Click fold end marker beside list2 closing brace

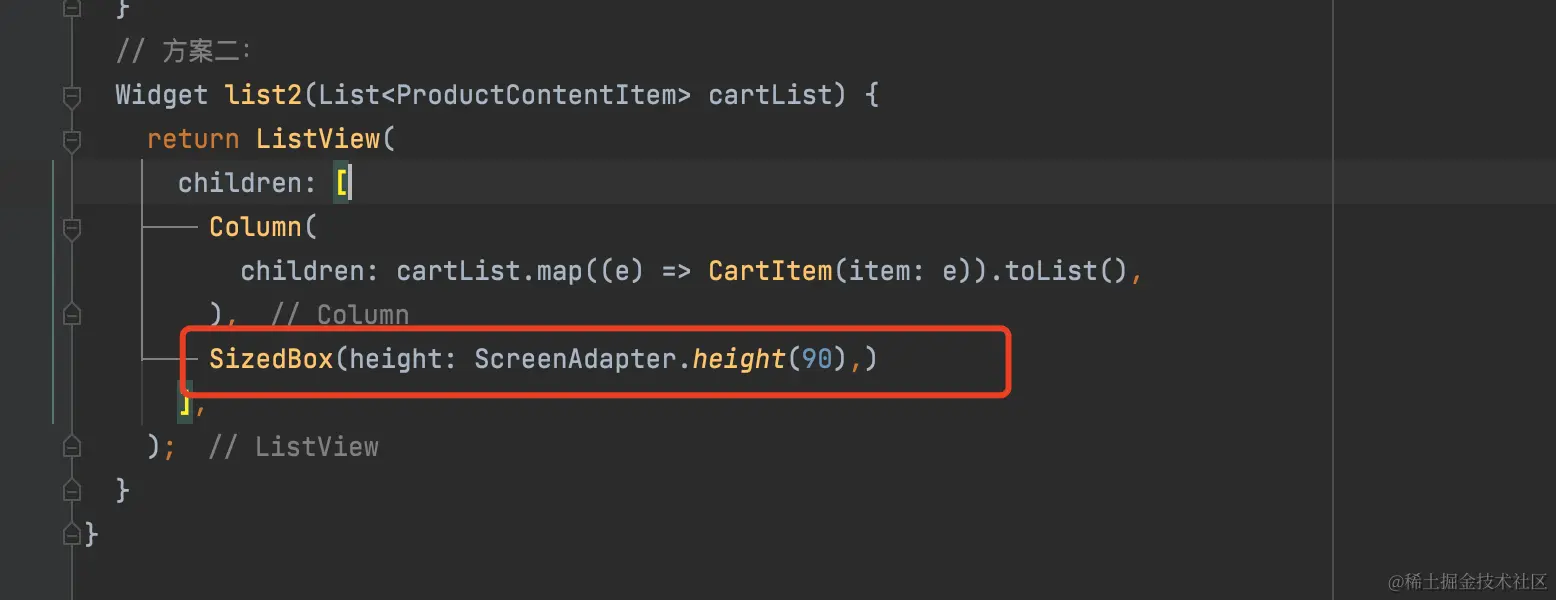(71, 490)
